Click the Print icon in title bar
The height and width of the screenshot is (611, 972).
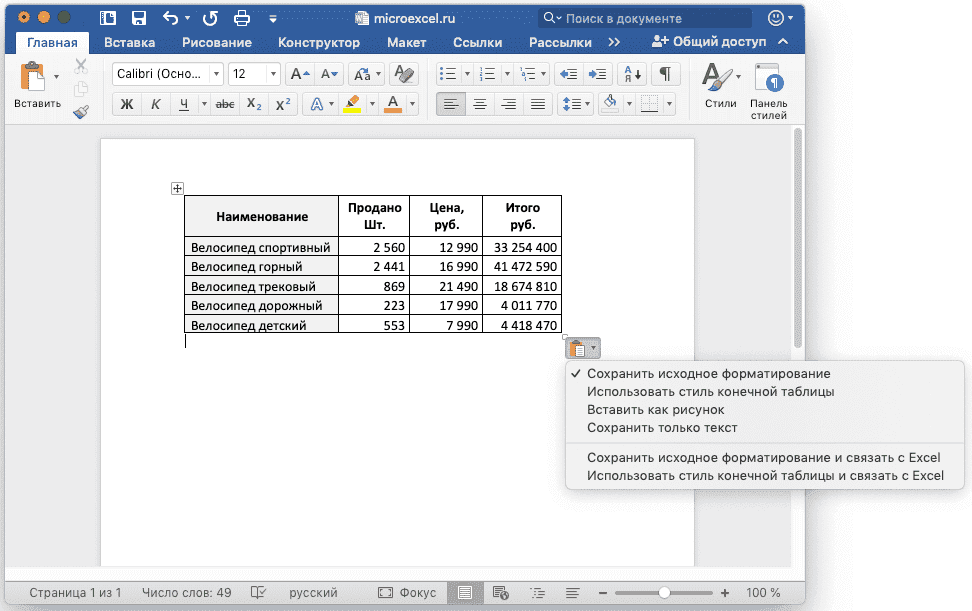pos(241,18)
